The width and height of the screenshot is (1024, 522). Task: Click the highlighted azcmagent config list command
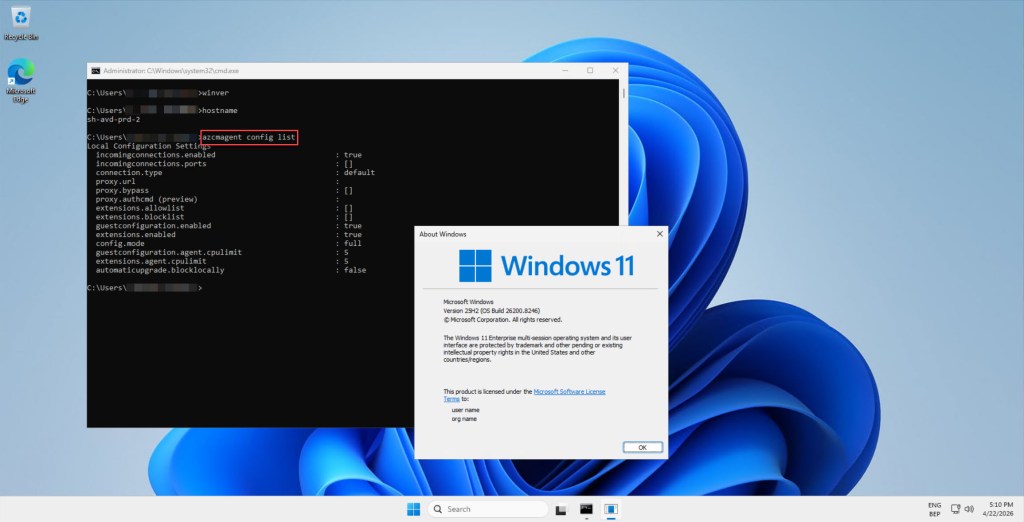click(x=249, y=137)
